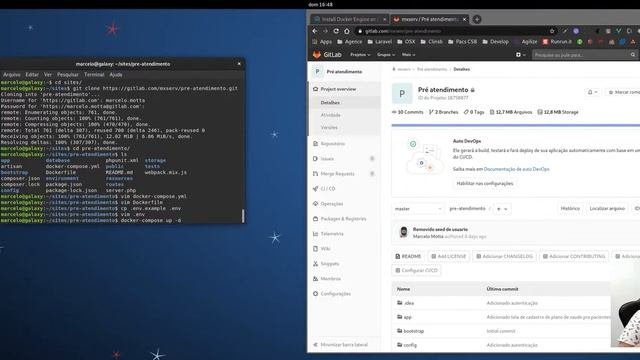Viewport: 640px width, 360px height.
Task: Open the Projetos dropdown in GitLab navbar
Action: (360, 55)
